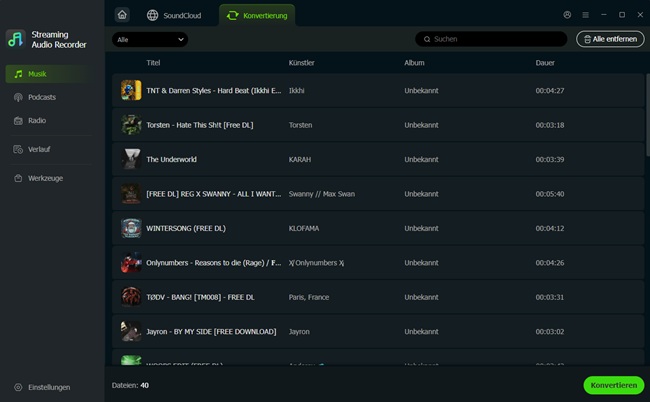Viewport: 650px width, 402px height.
Task: Select TØDV - BANG! [TM008] track
Action: (x=200, y=297)
